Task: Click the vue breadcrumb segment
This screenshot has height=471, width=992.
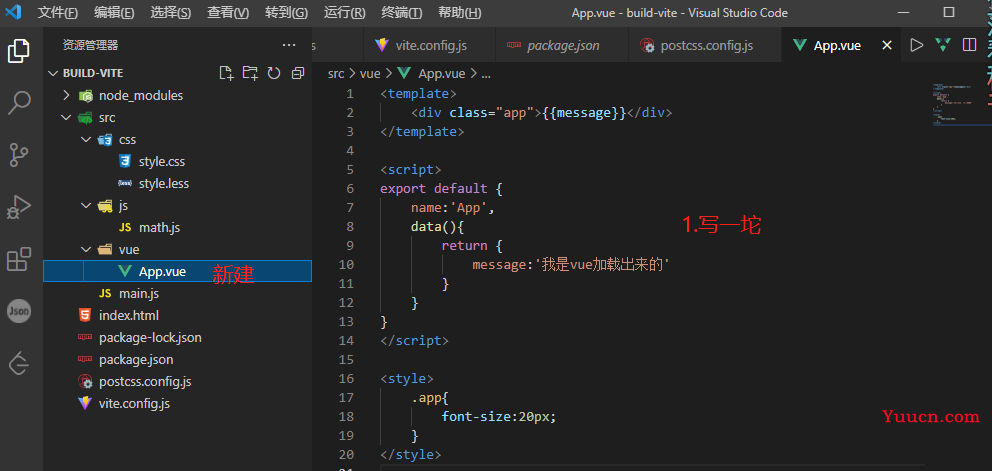Action: point(370,74)
